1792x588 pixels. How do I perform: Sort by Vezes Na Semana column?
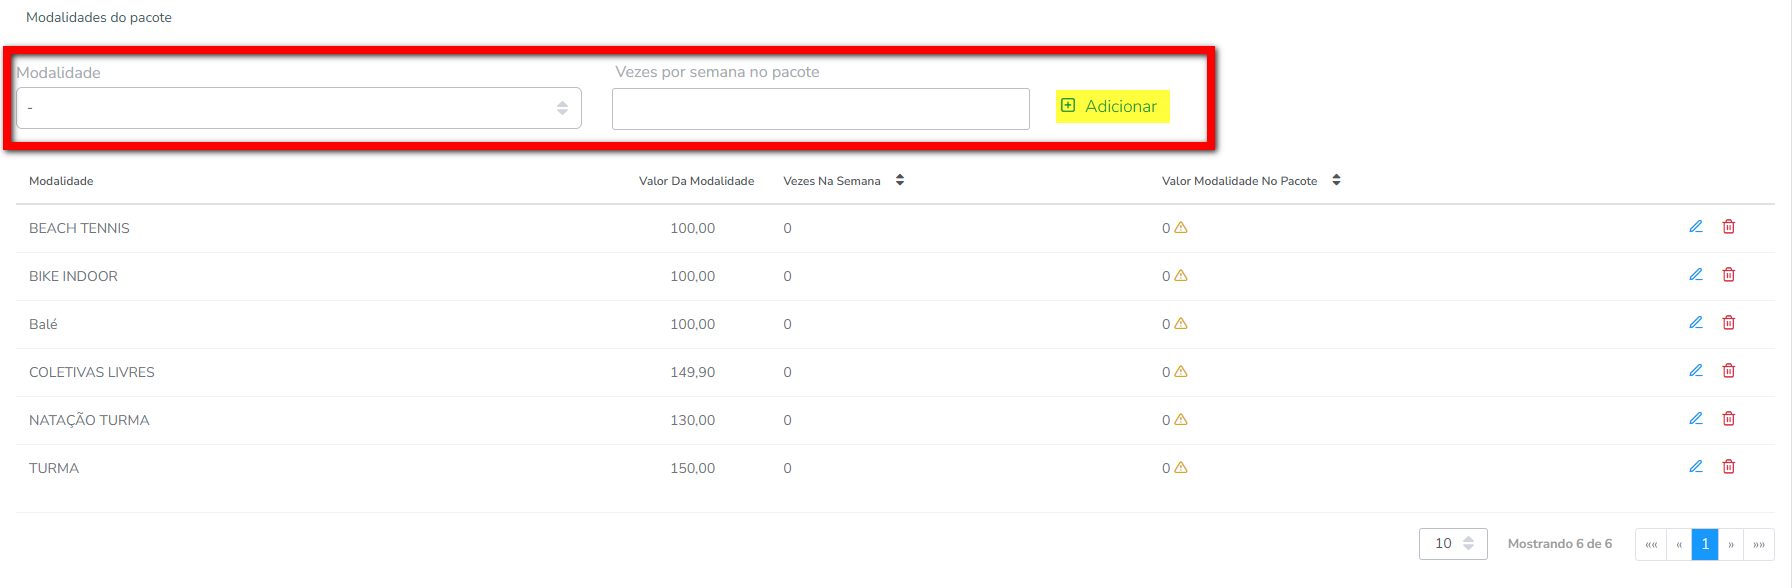coord(900,180)
